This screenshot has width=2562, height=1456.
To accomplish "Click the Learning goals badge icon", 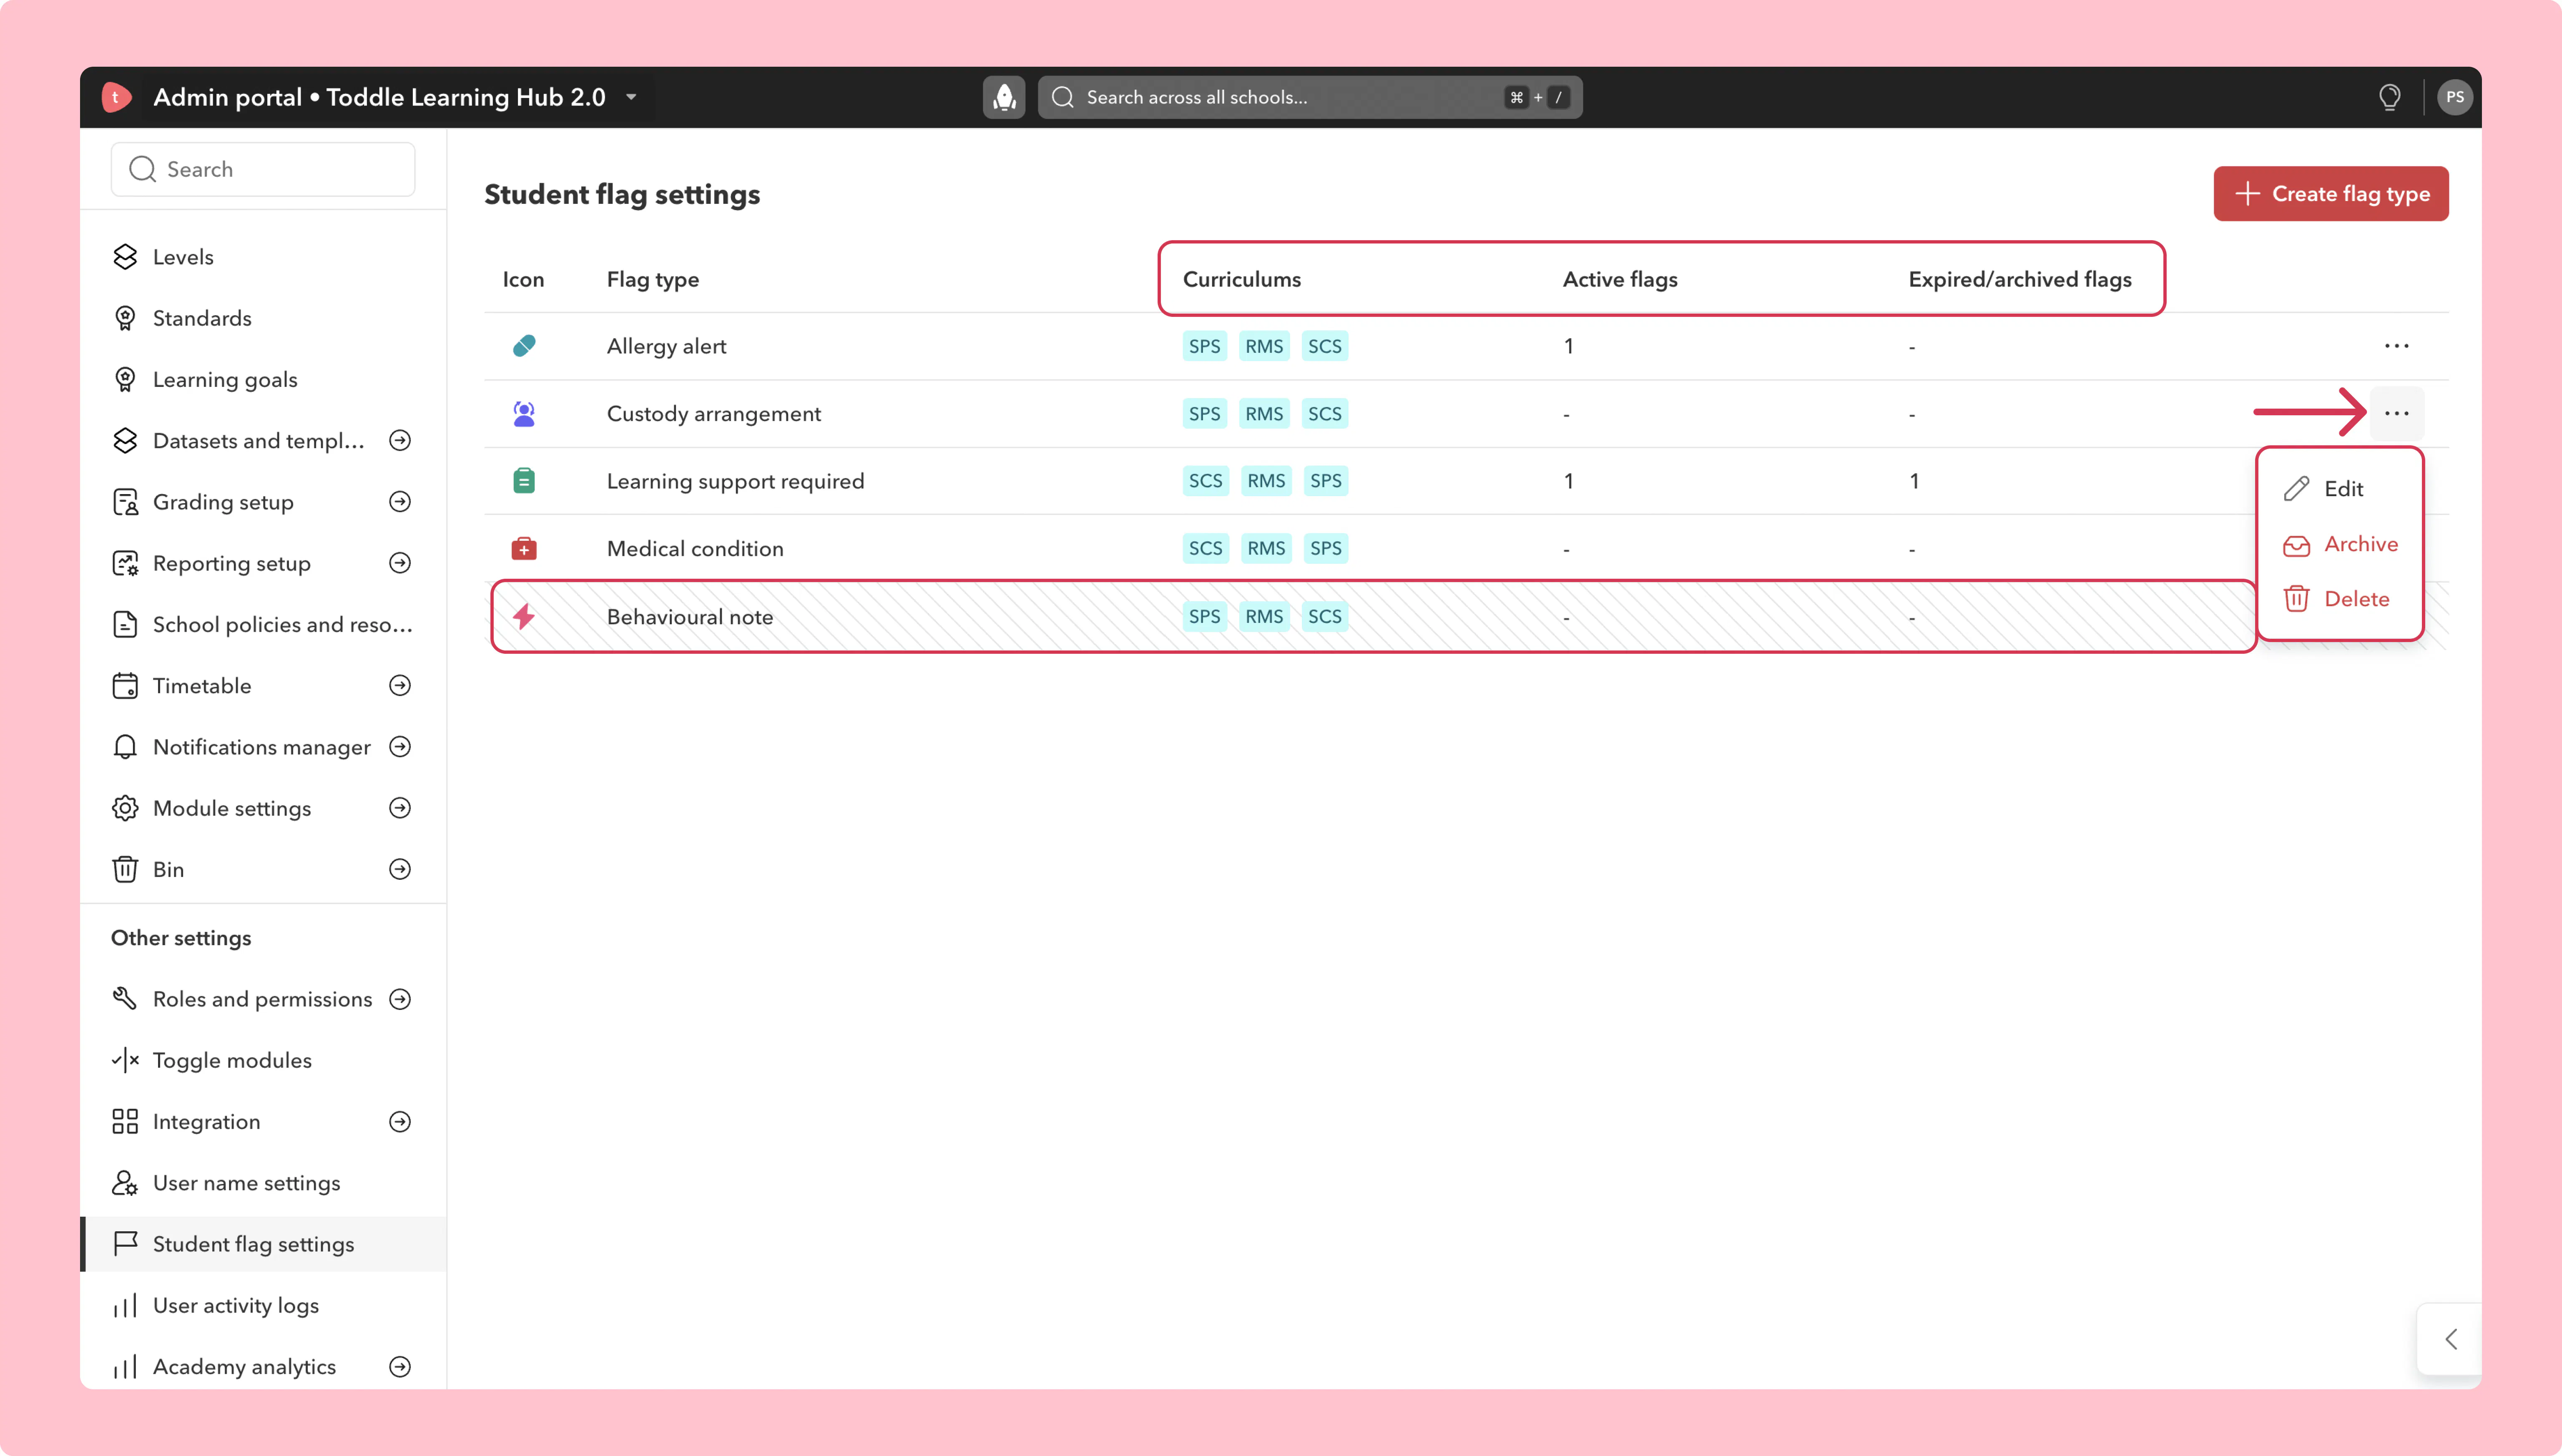I will [x=125, y=379].
